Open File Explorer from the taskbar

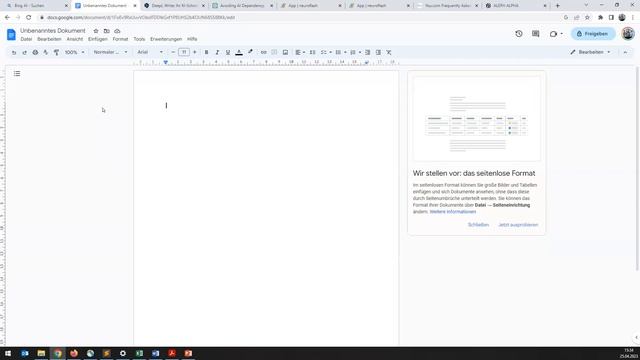tap(41, 353)
